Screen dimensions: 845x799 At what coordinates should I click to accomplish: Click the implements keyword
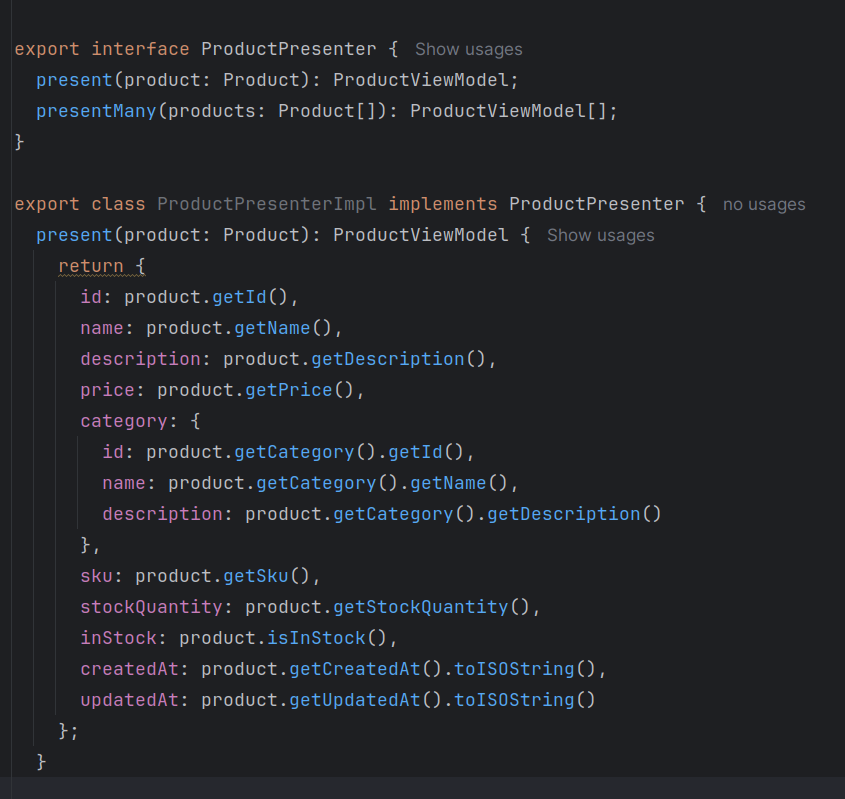pyautogui.click(x=443, y=203)
